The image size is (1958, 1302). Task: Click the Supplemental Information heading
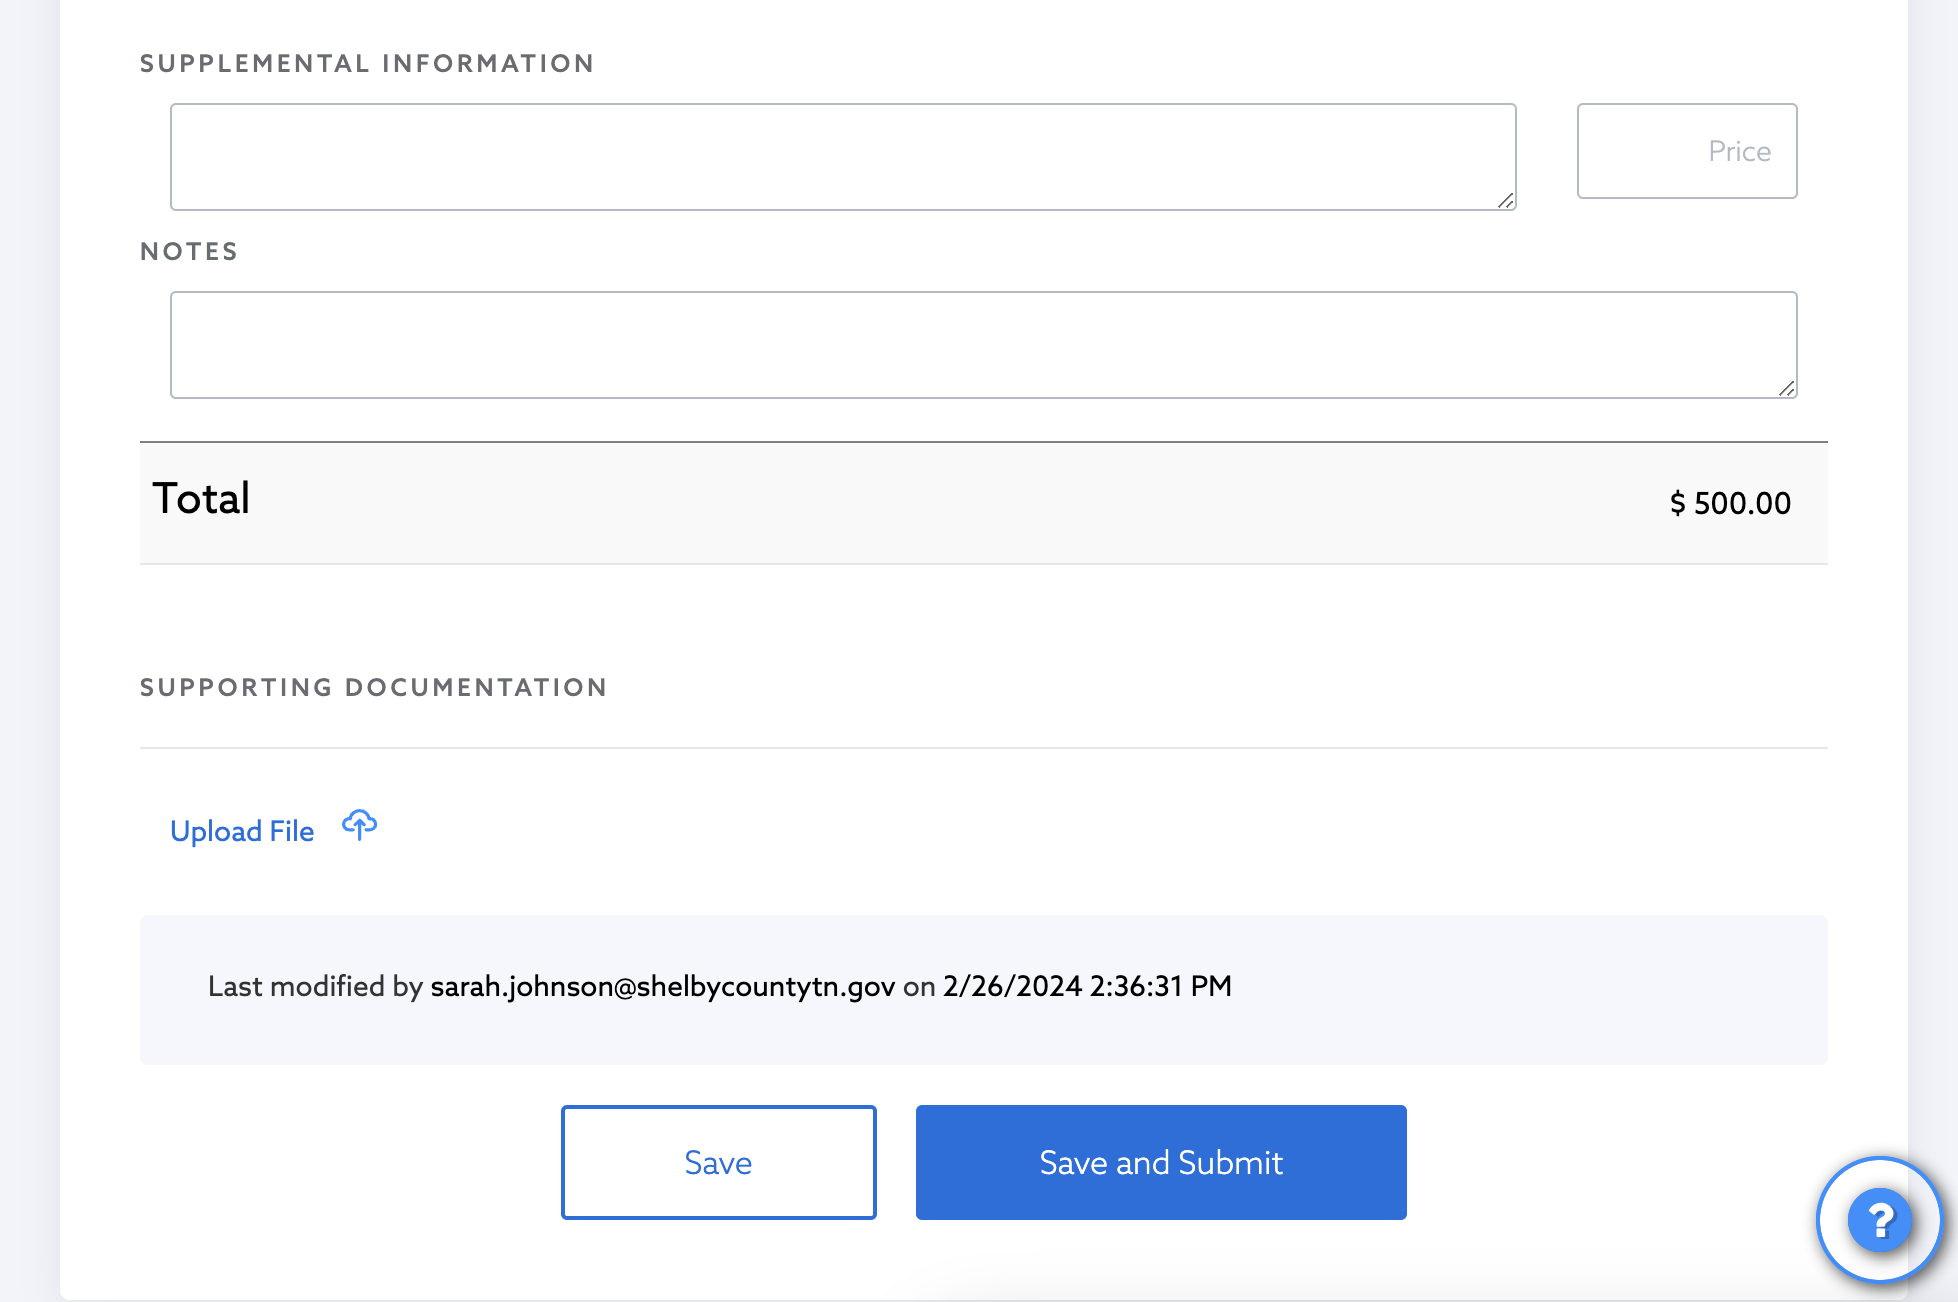coord(367,64)
